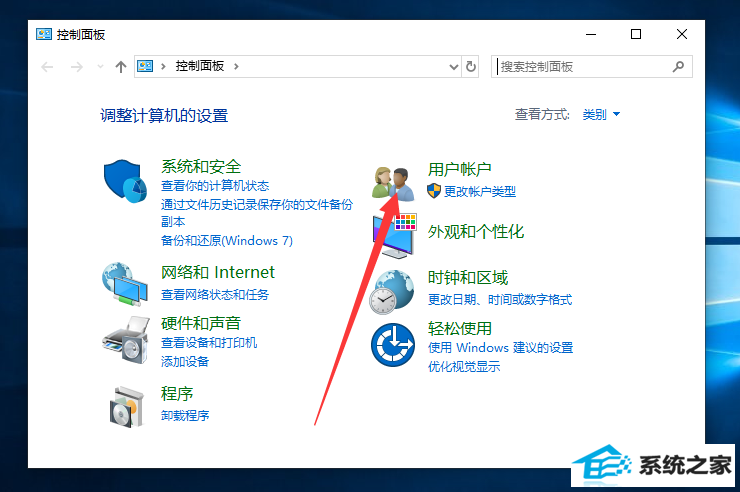
Task: Open the 卸载程序 link
Action: 185,416
